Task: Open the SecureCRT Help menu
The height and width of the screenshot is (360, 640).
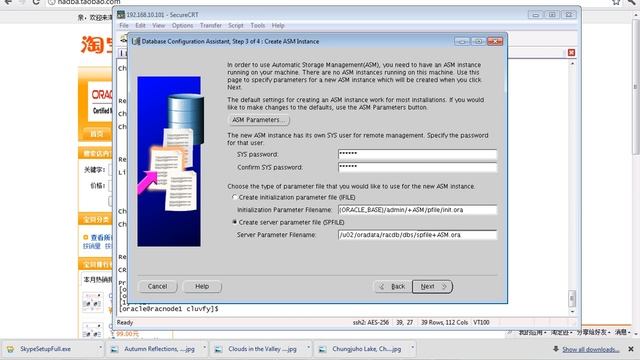Action: point(278,25)
